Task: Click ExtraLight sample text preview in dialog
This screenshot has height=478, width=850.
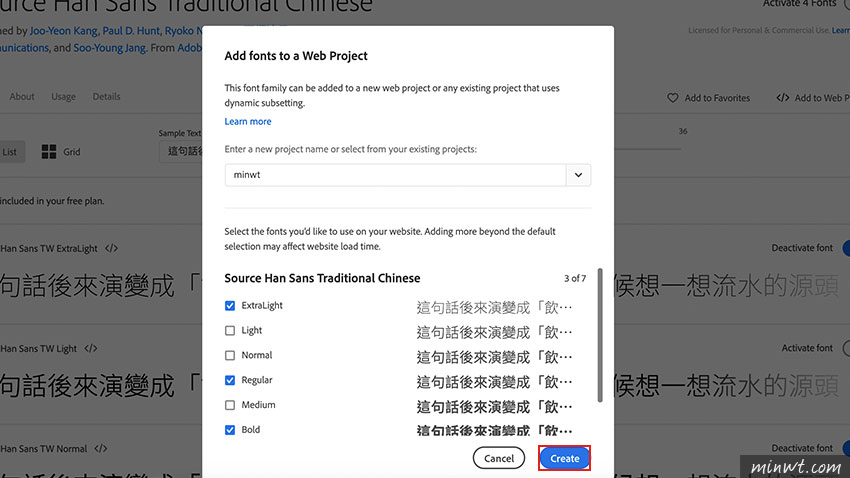Action: tap(494, 307)
